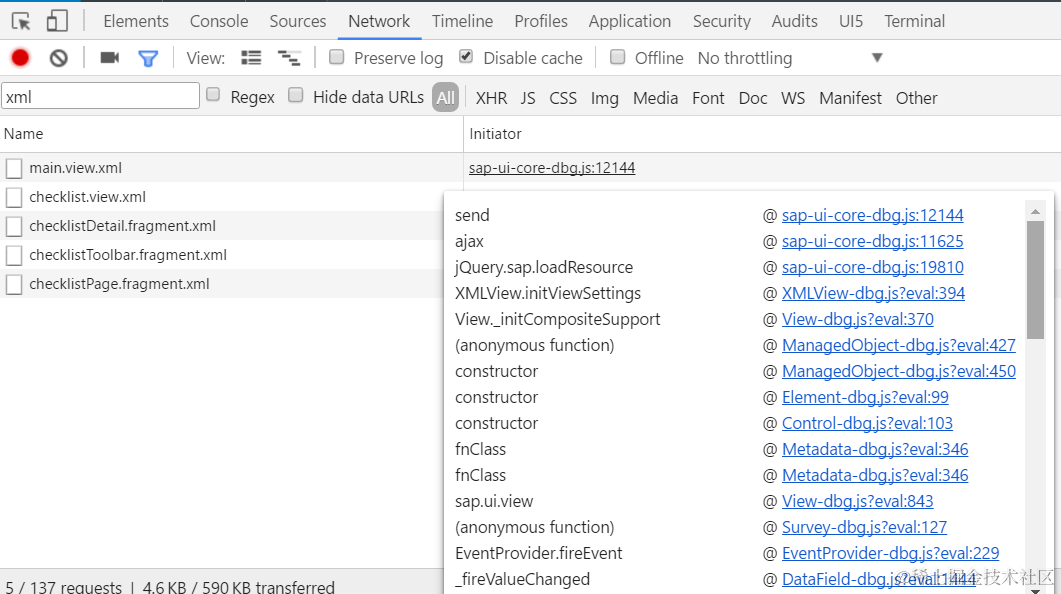Open the Application tab
The height and width of the screenshot is (594, 1061).
coord(629,21)
